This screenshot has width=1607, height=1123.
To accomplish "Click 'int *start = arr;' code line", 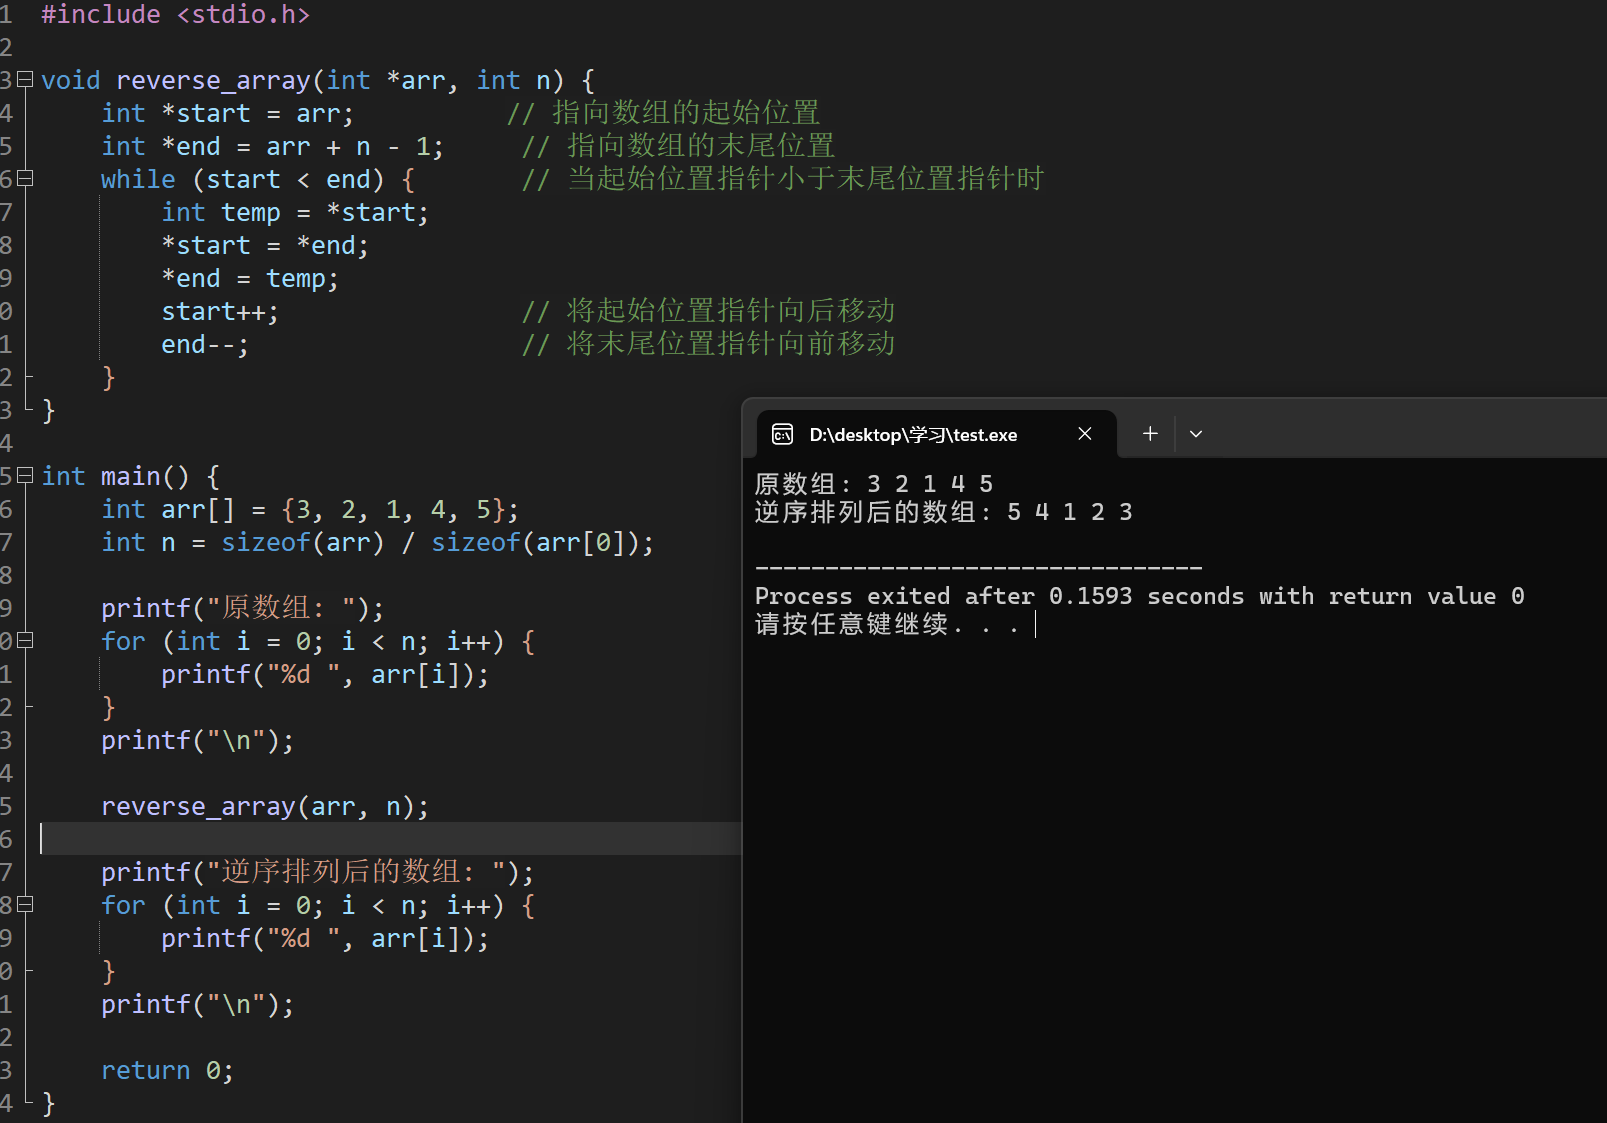I will tap(227, 113).
